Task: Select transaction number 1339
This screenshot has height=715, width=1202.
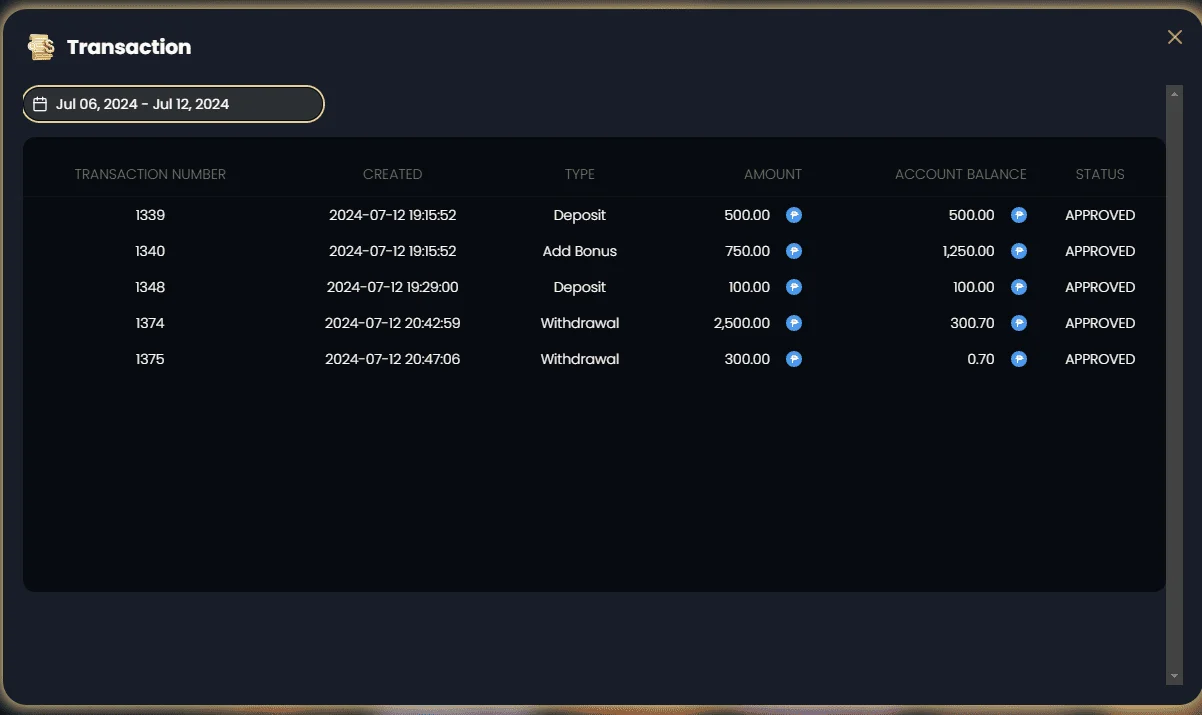Action: (x=150, y=215)
